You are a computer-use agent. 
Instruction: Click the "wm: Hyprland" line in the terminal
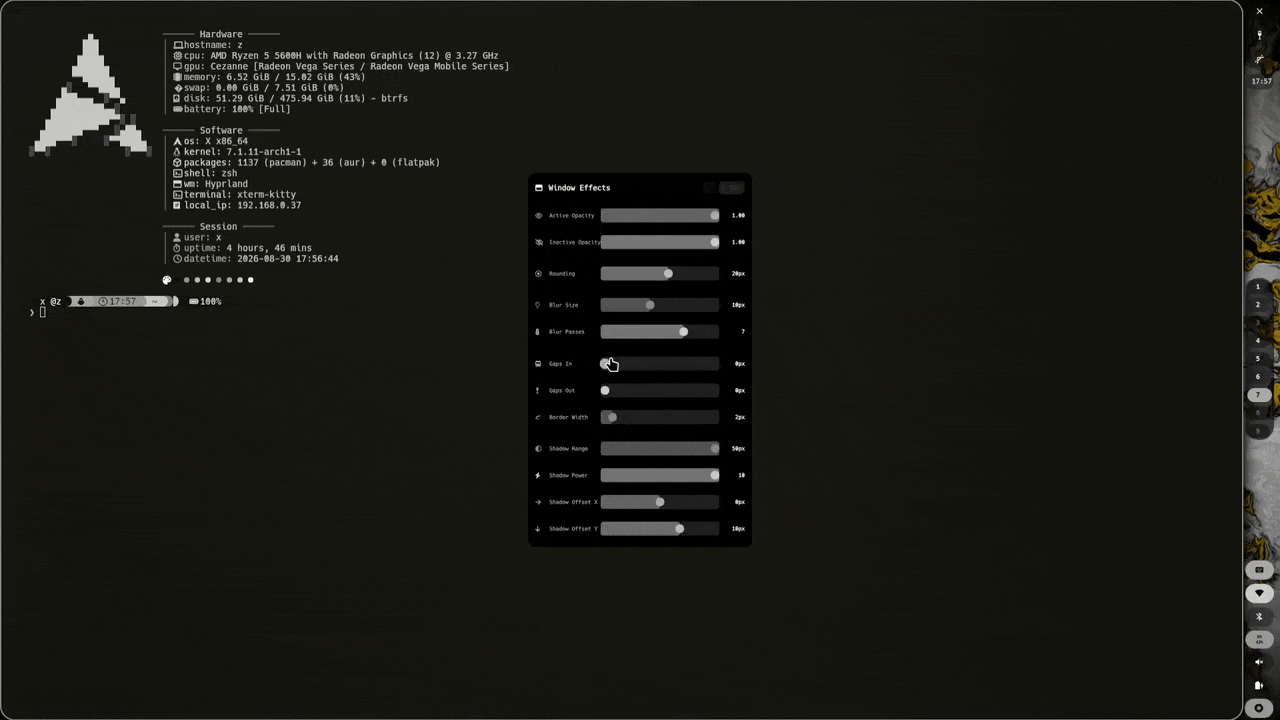click(x=210, y=184)
